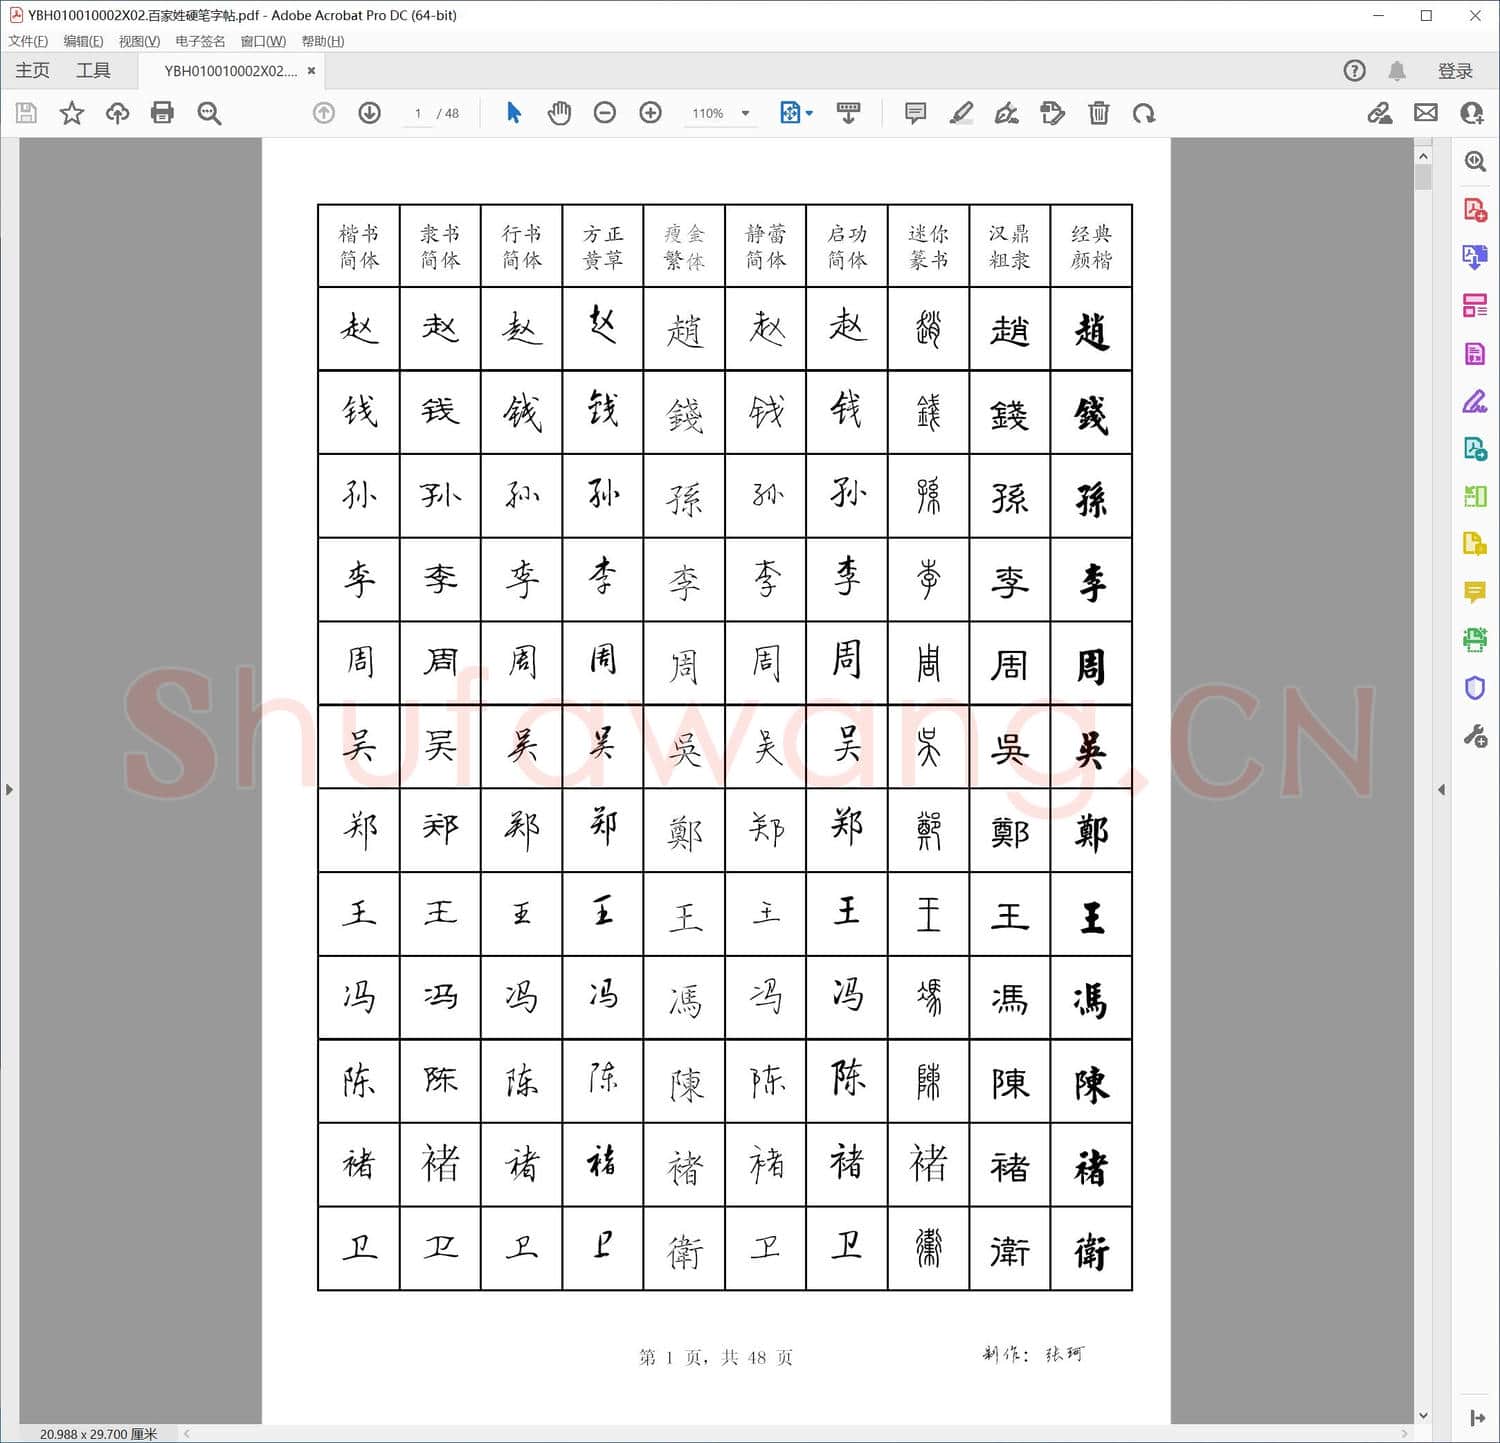
Task: Close the YBH010010002X02 document tab
Action: (x=312, y=71)
